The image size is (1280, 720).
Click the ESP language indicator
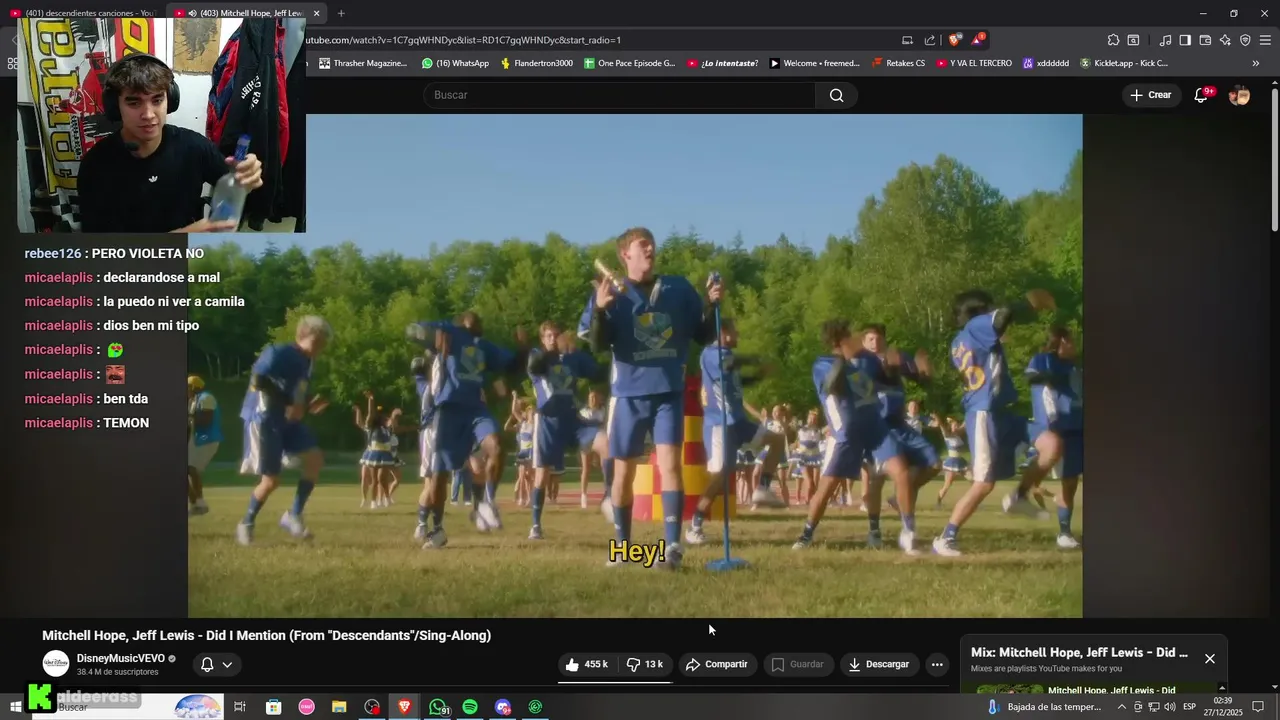[x=1190, y=707]
